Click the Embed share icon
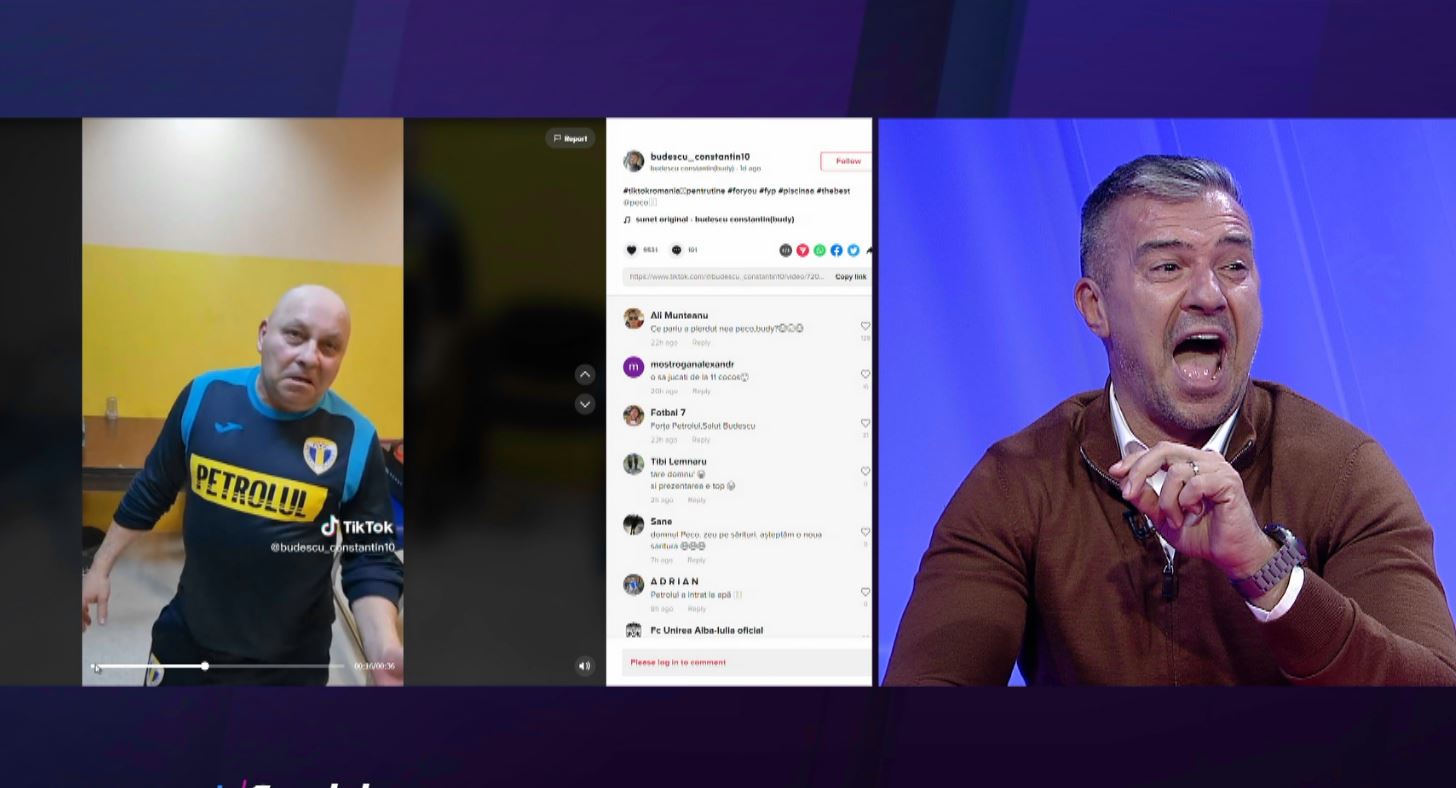 pyautogui.click(x=785, y=250)
